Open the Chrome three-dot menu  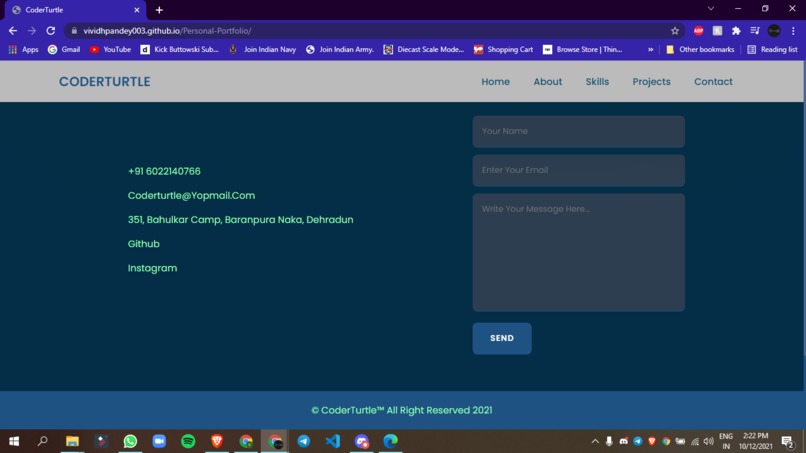tap(793, 31)
